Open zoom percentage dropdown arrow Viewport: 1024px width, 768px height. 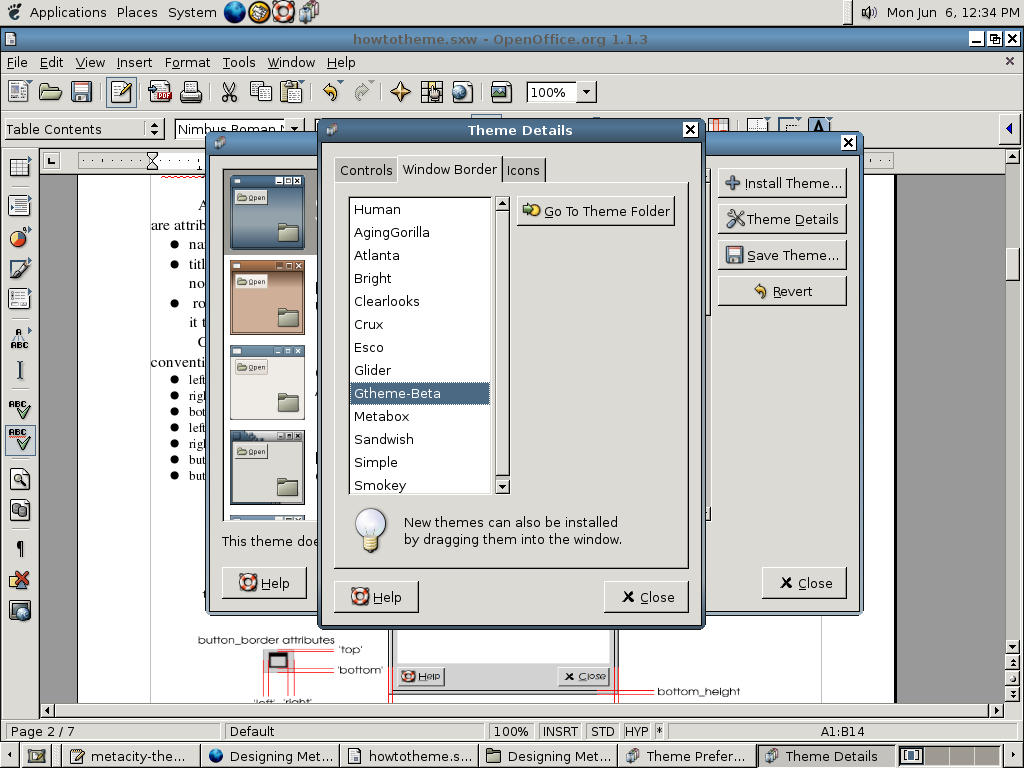pos(586,92)
